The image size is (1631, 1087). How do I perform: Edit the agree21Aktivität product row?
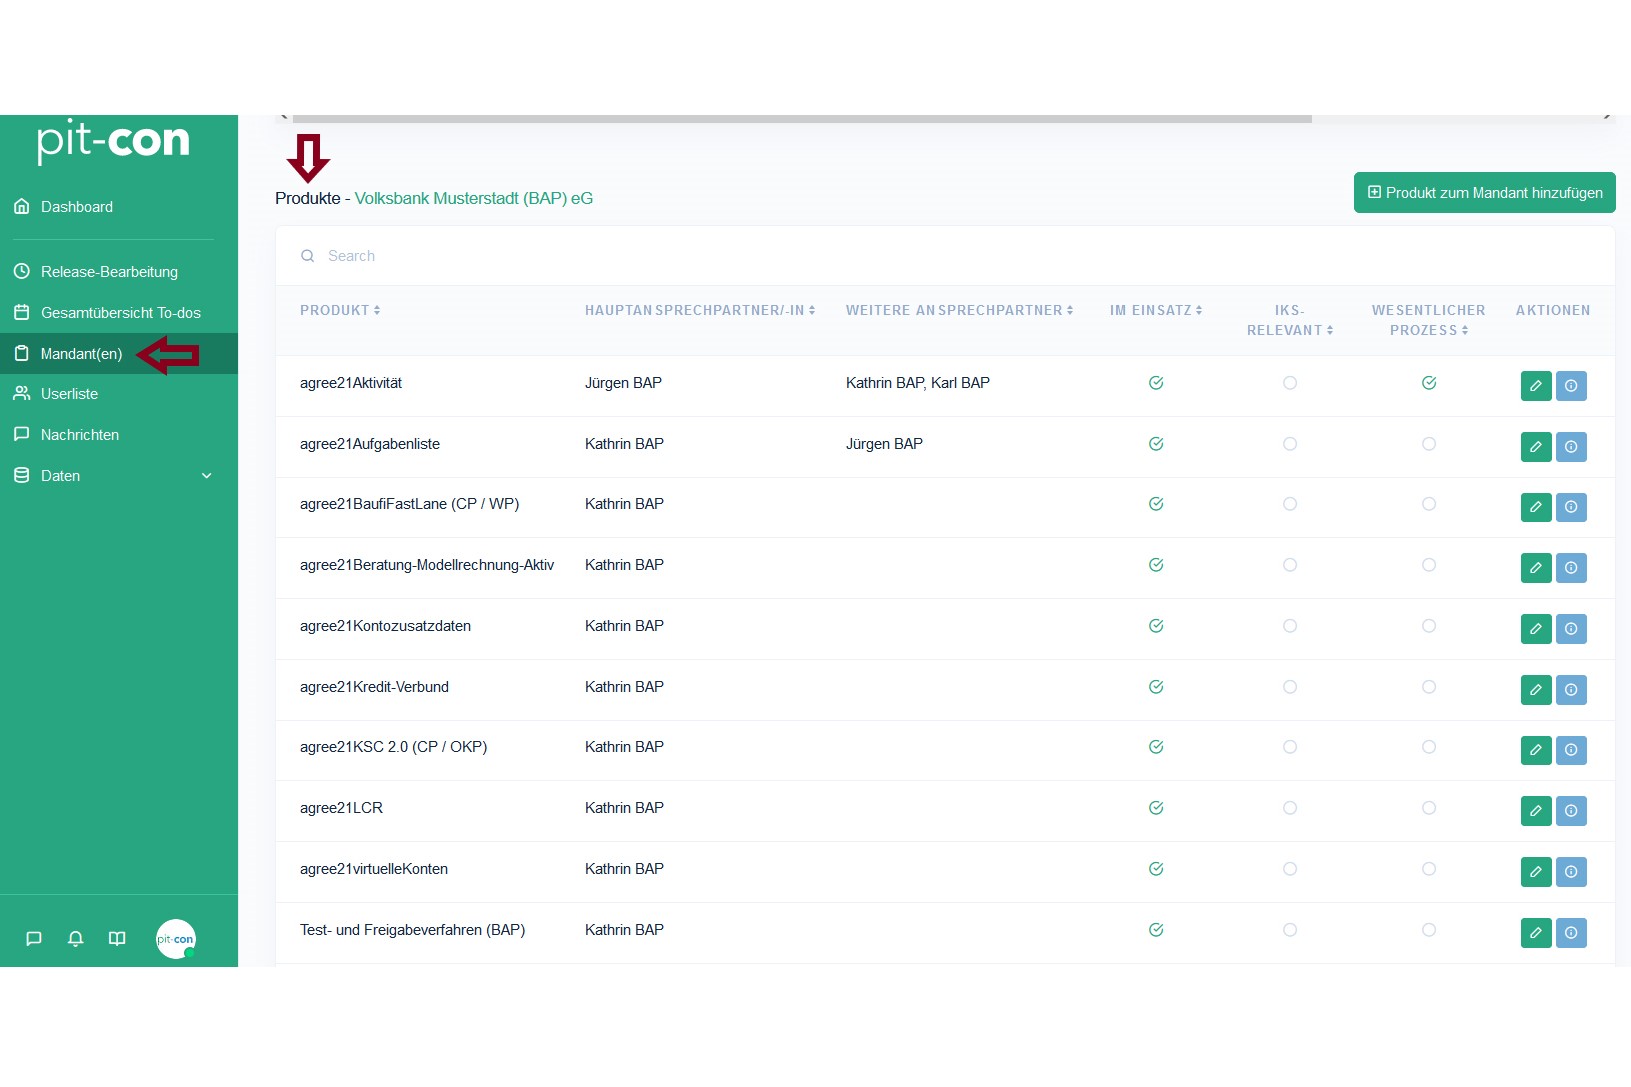[1536, 386]
